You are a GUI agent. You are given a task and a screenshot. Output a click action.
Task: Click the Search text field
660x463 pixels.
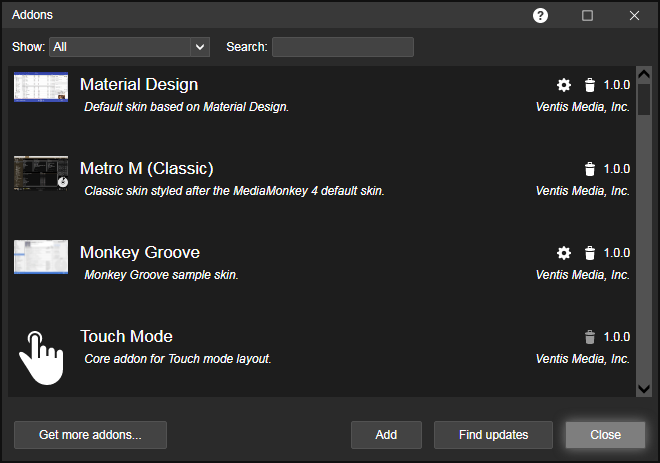tap(342, 47)
